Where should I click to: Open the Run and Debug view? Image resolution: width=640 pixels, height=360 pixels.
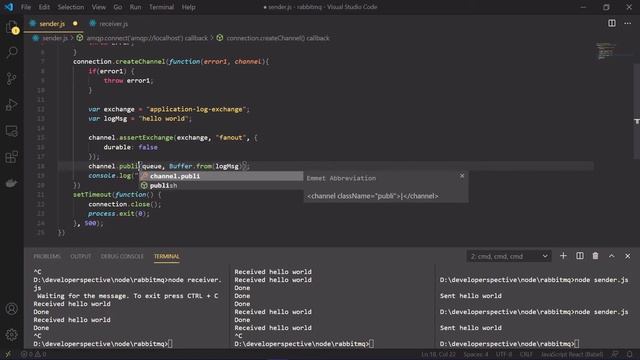coord(12,104)
